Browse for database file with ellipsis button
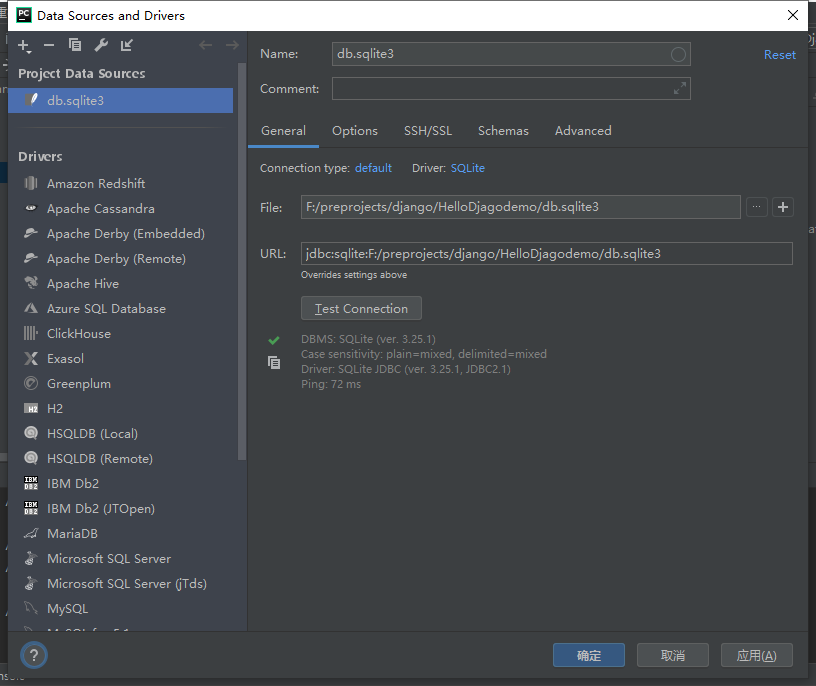 click(x=756, y=207)
